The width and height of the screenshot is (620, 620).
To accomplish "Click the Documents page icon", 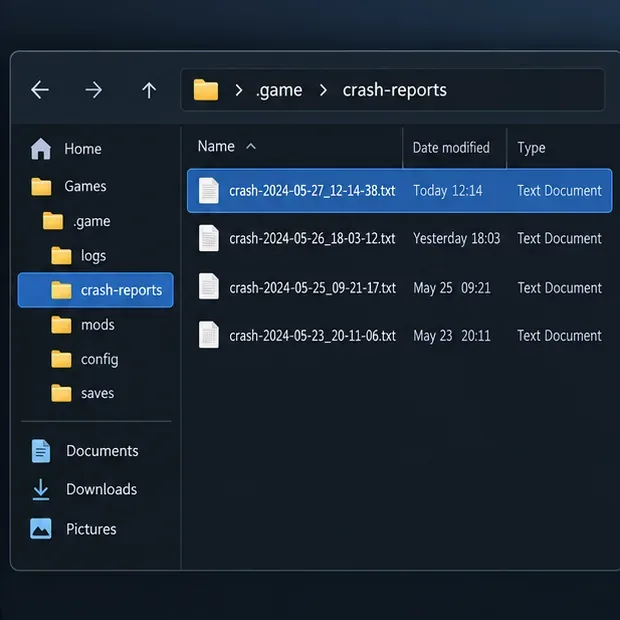I will tap(41, 451).
